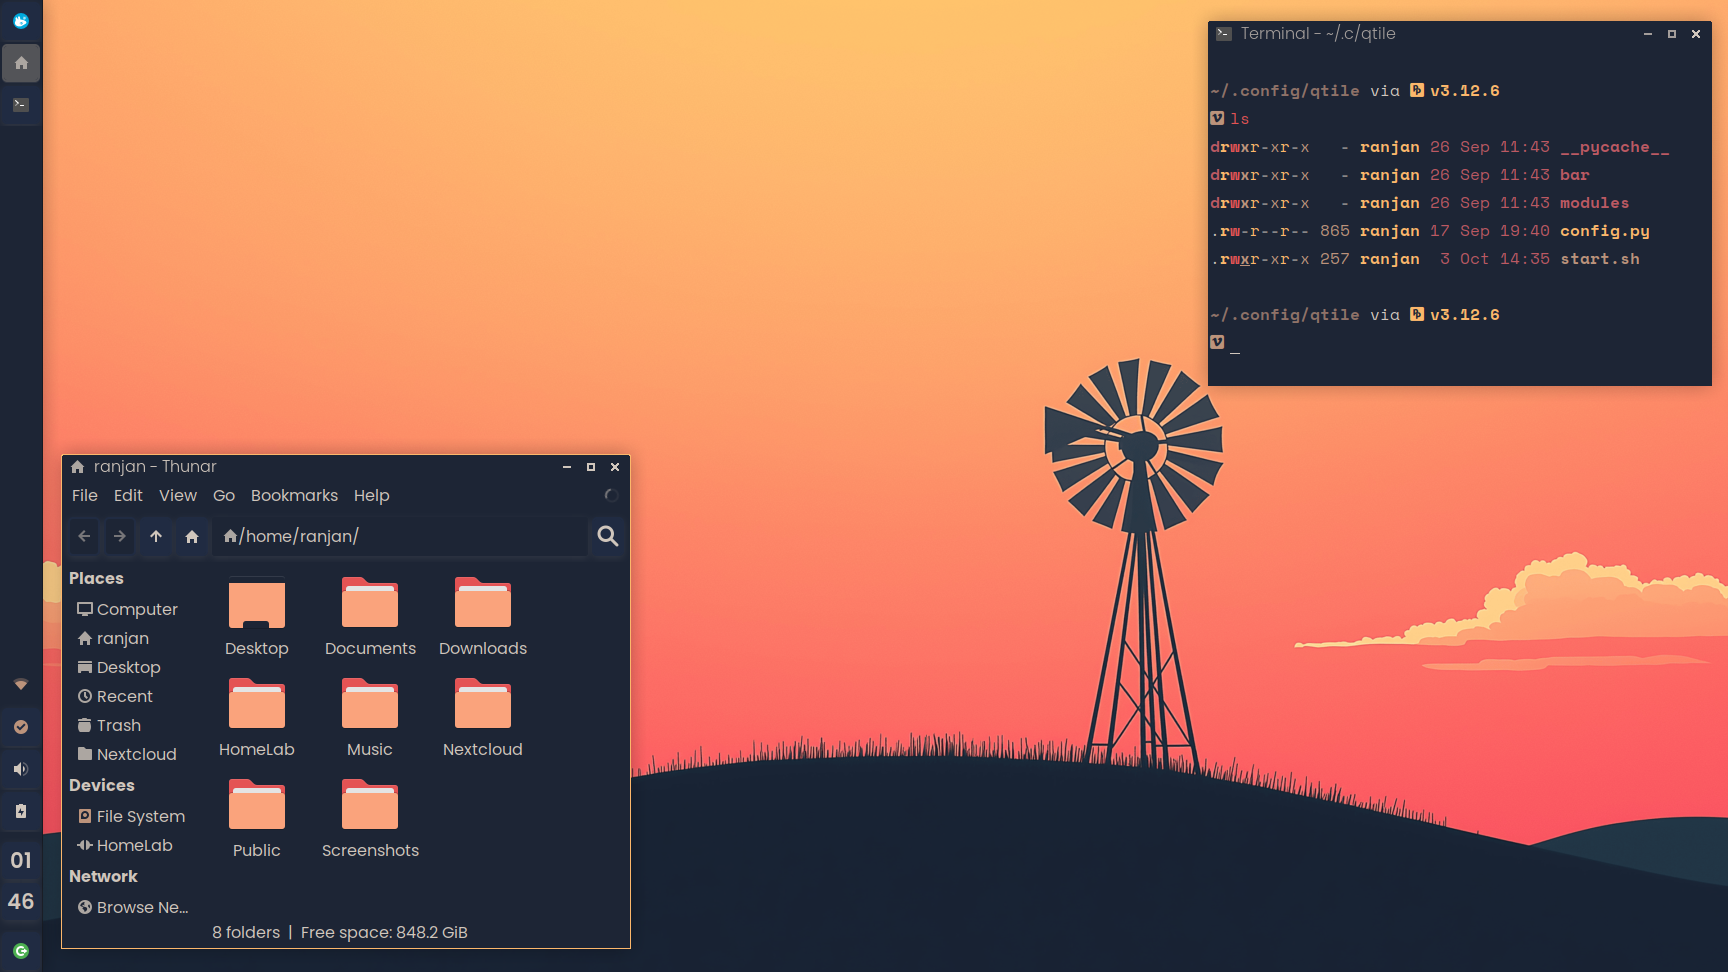Click the WiFi status icon on the left bar
Image resolution: width=1728 pixels, height=972 pixels.
tap(21, 685)
